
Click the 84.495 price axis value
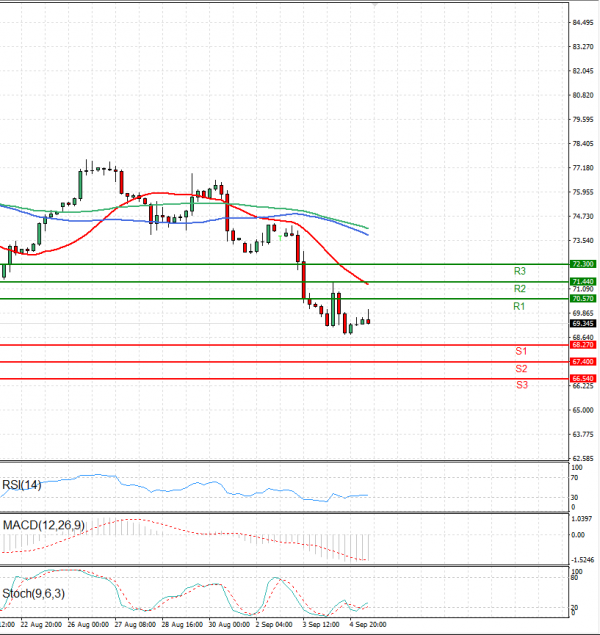point(583,23)
